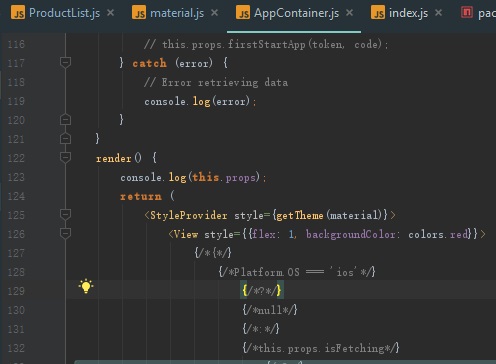
Task: Collapse the StyleProvider fold on line 125
Action: 65,214
